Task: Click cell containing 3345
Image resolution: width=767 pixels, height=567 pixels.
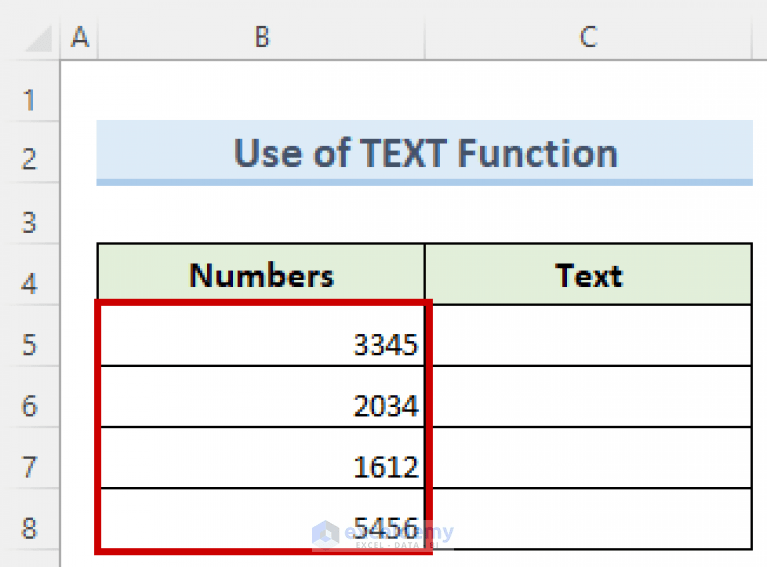Action: tap(262, 336)
